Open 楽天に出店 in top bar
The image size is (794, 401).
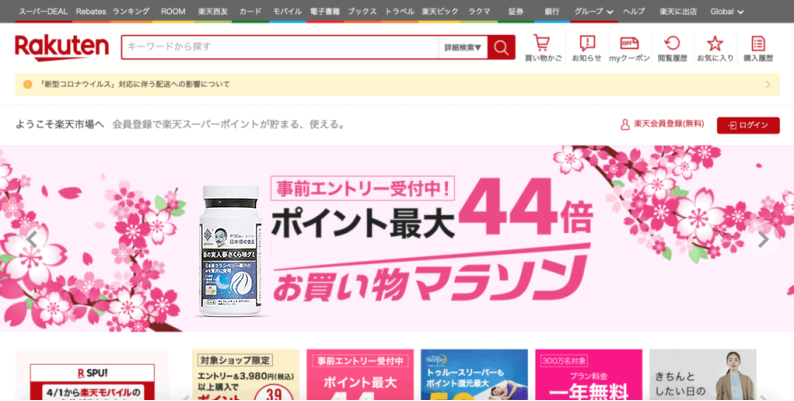678,11
